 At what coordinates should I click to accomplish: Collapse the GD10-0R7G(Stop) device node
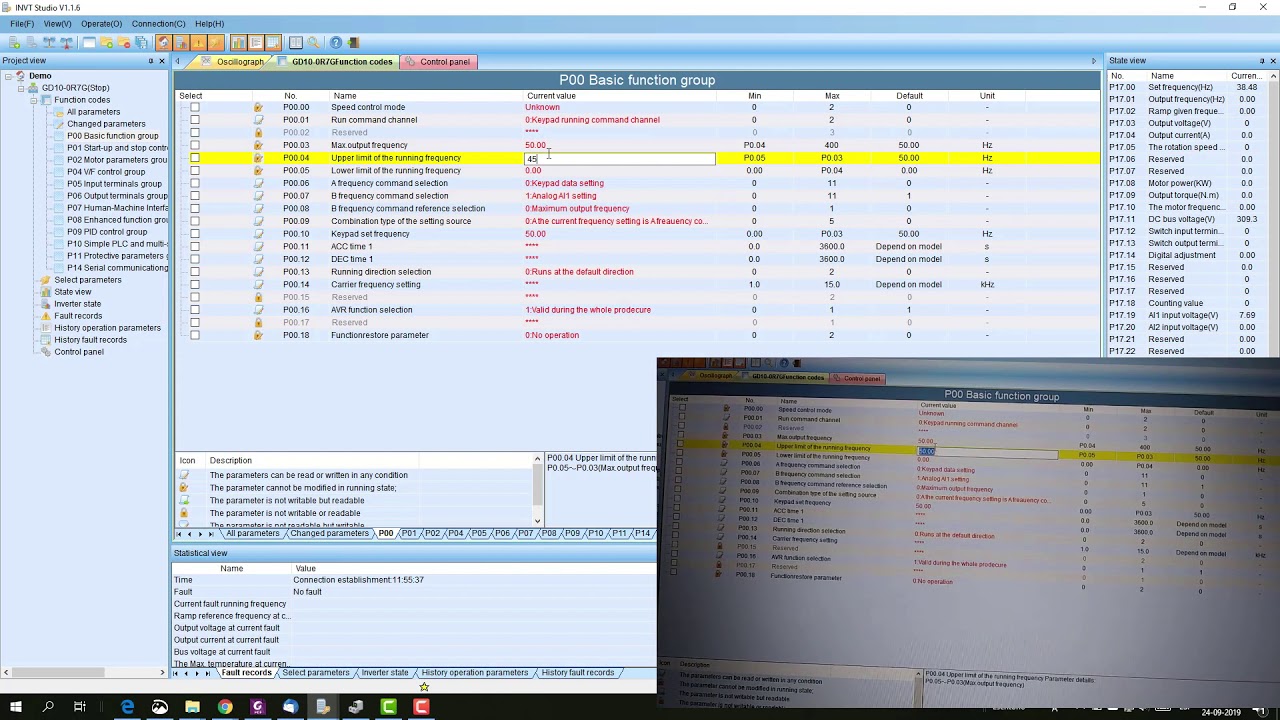pos(21,88)
